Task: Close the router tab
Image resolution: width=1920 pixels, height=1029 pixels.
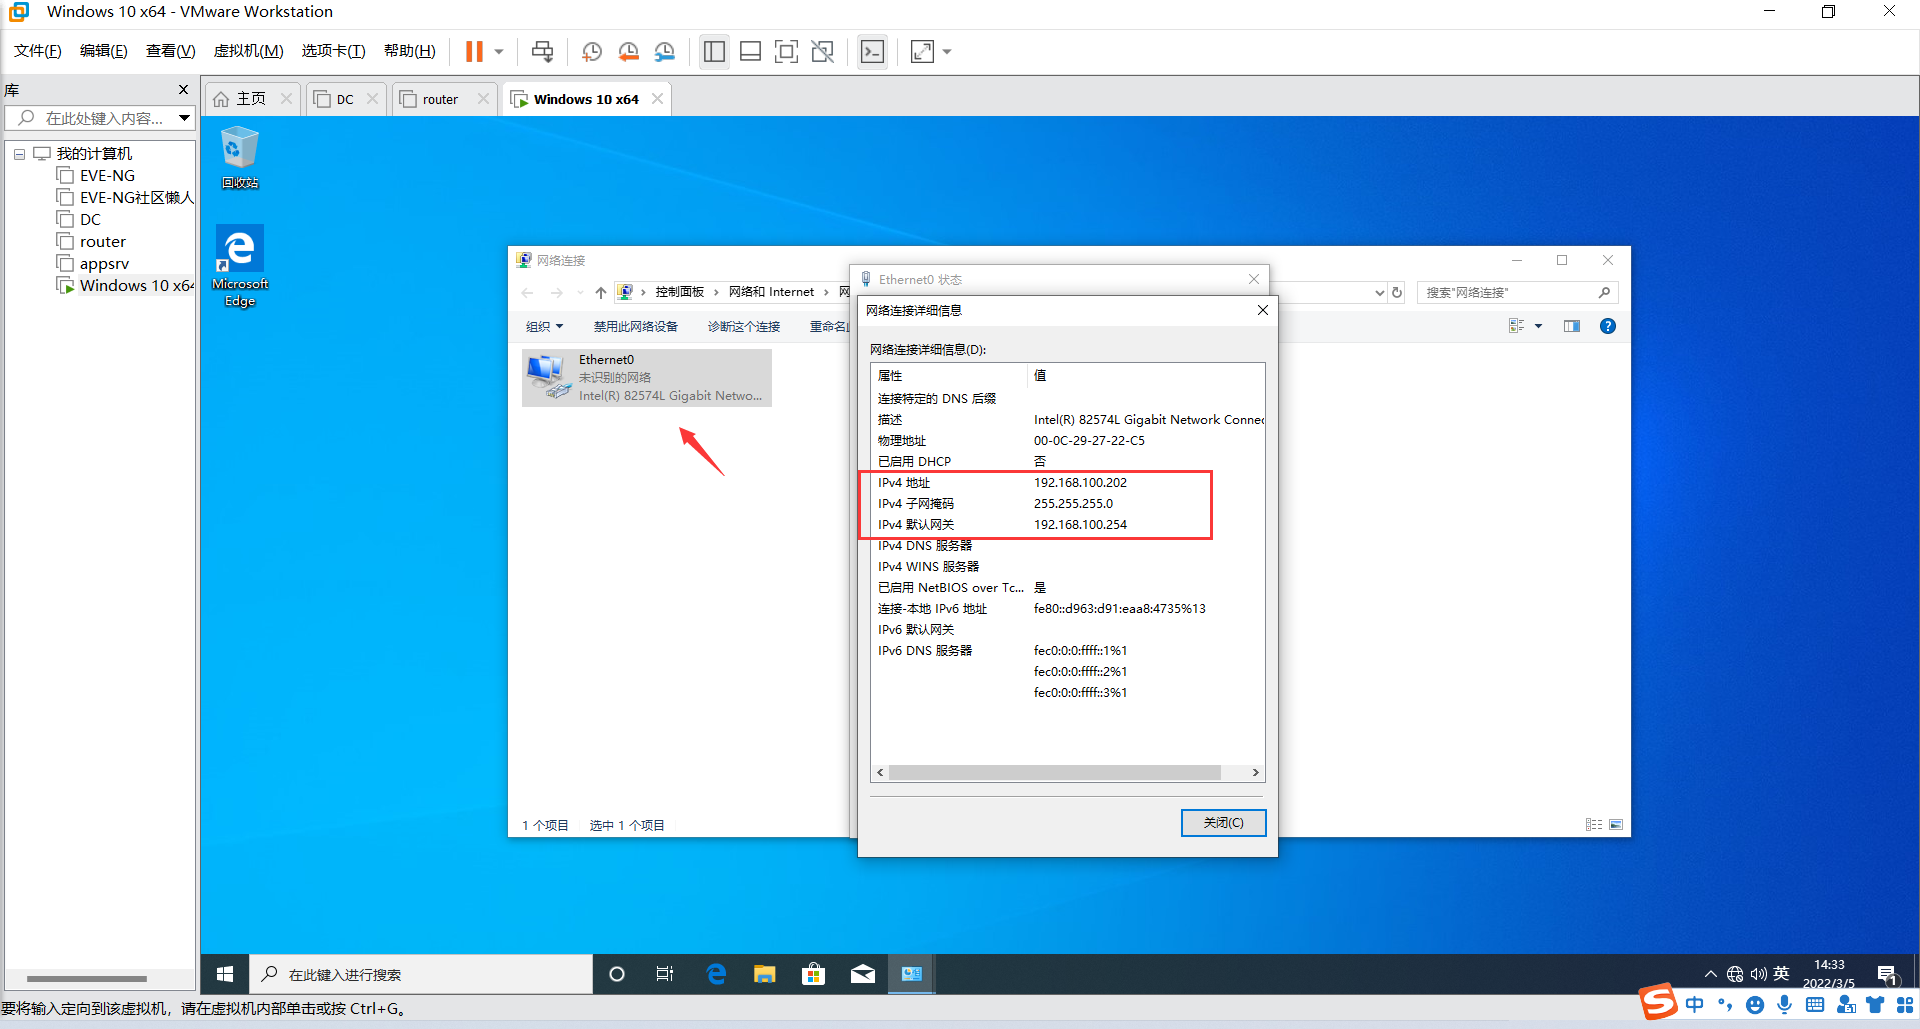Action: pos(483,99)
